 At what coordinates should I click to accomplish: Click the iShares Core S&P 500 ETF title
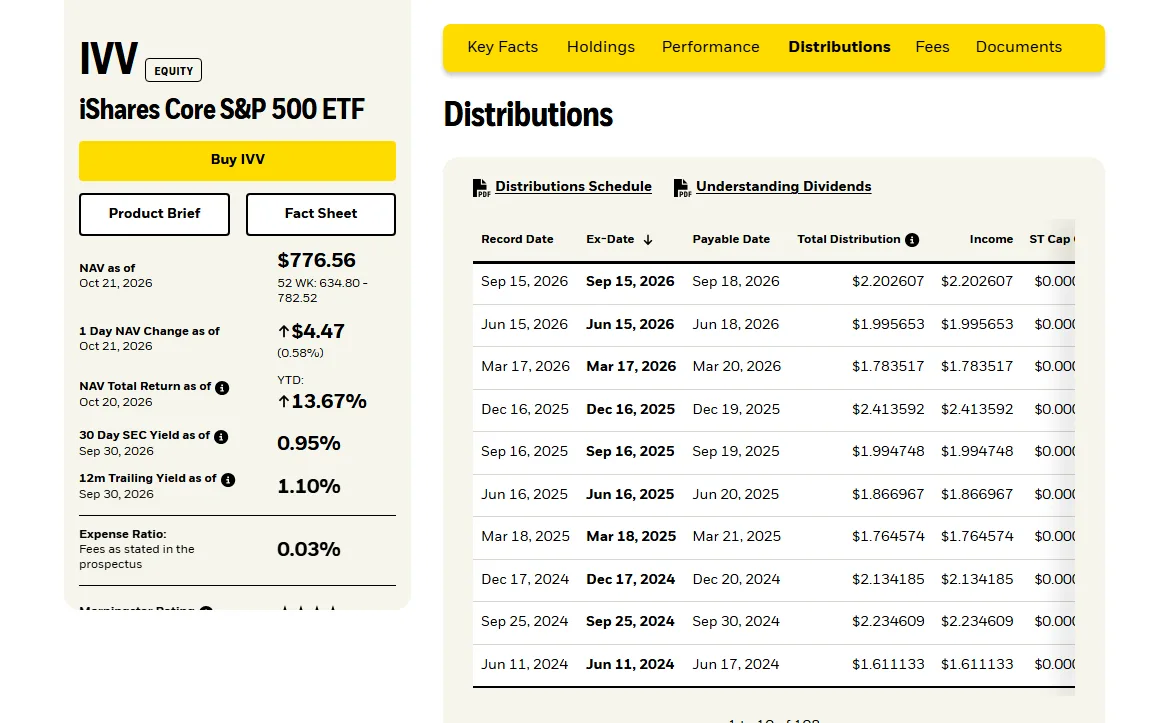click(x=221, y=110)
